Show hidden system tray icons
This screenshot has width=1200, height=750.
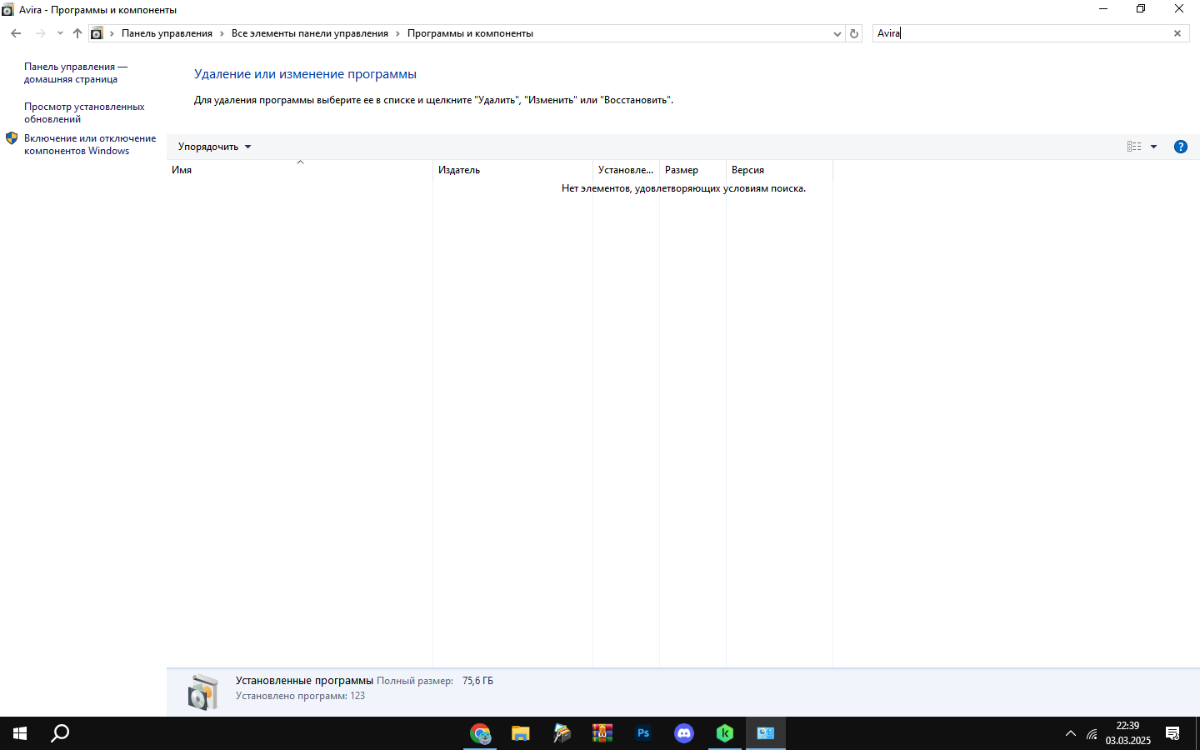click(1071, 733)
